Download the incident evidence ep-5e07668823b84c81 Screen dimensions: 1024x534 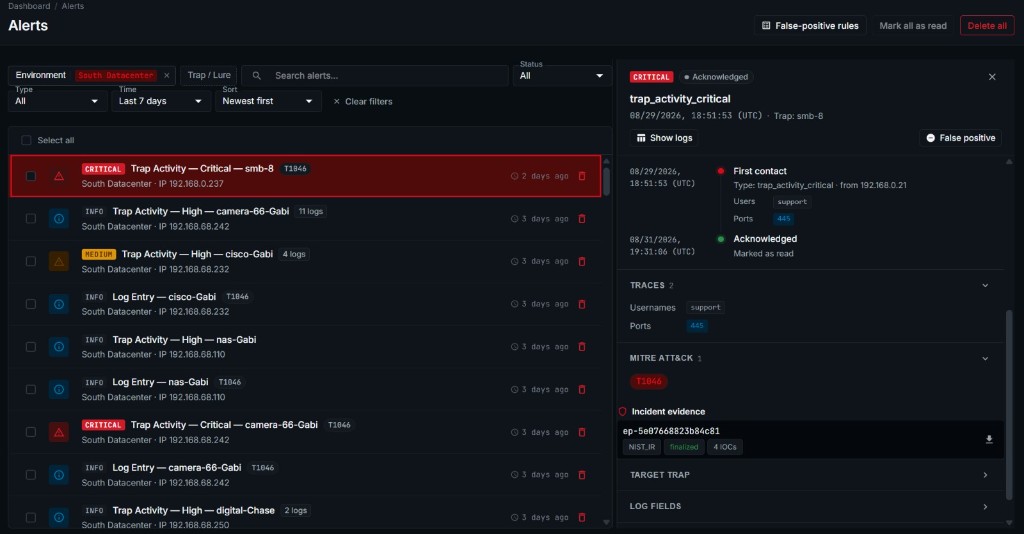[989, 439]
